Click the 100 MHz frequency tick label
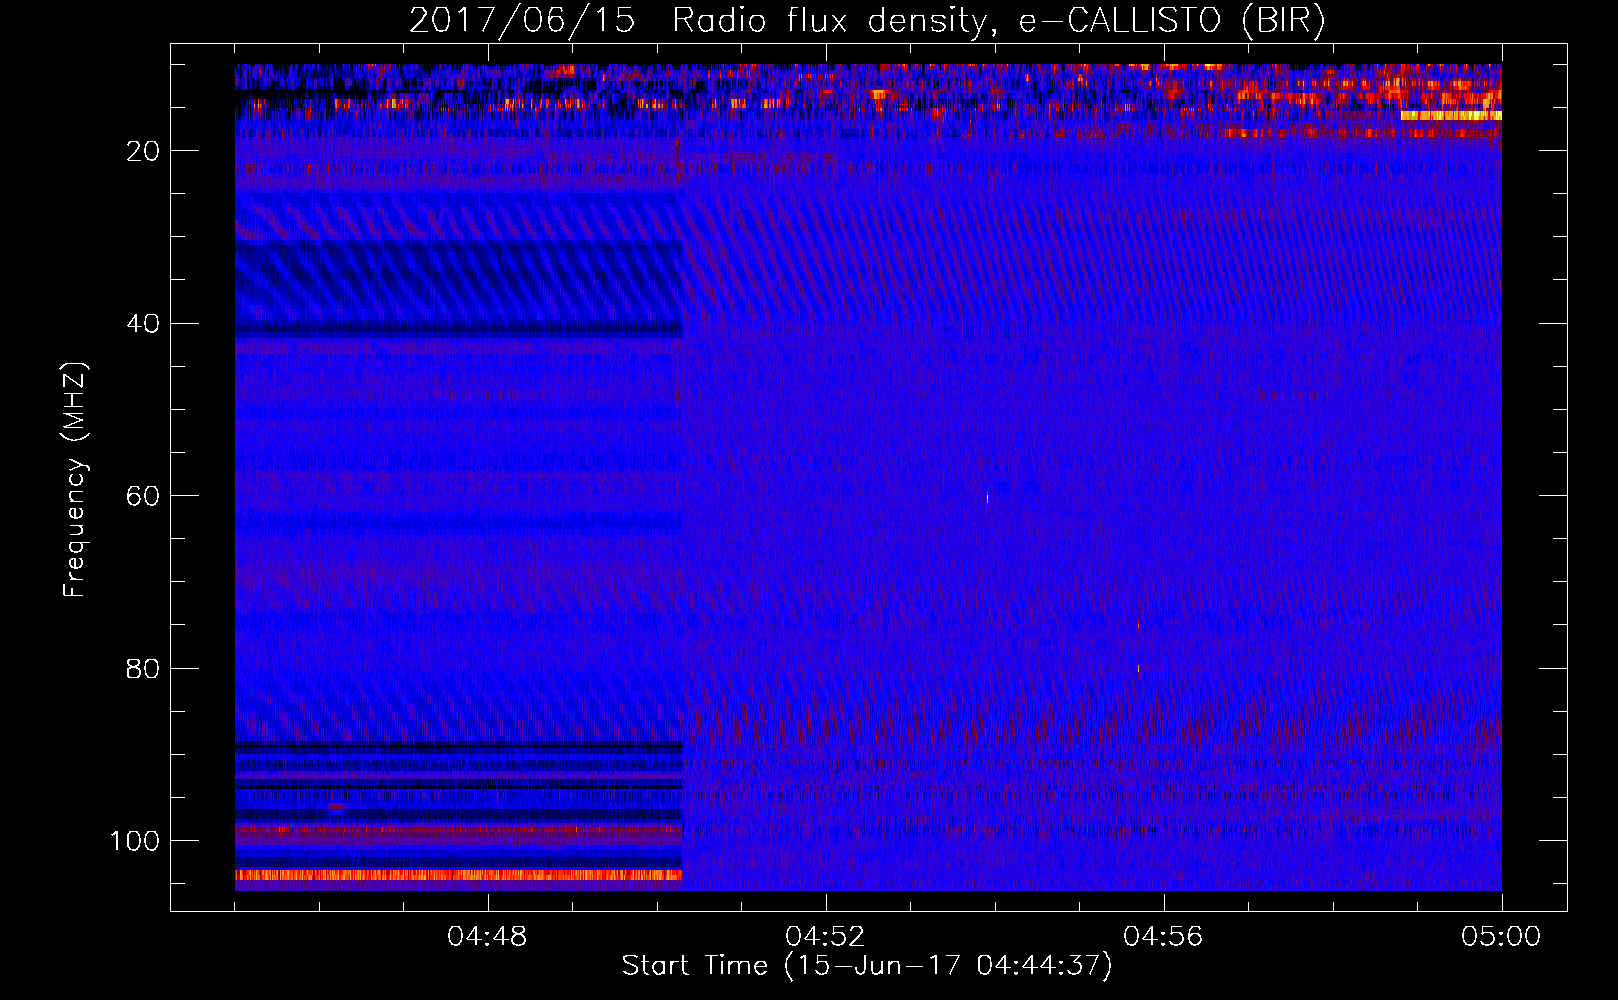Viewport: 1618px width, 1000px height. (135, 841)
